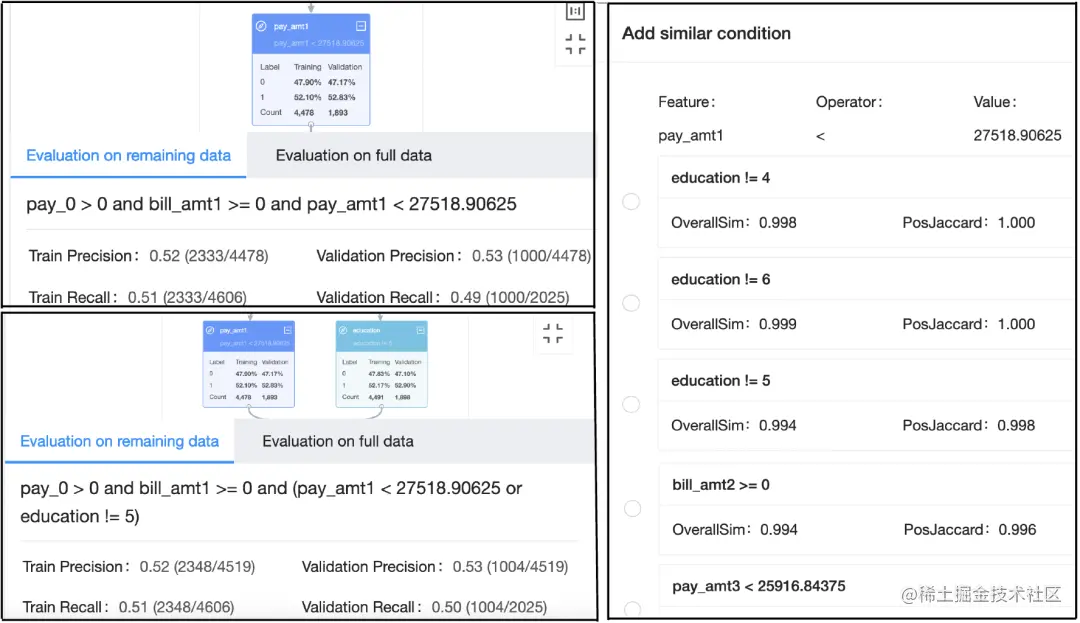
Task: Select the radio button for education != 6
Action: click(x=631, y=303)
